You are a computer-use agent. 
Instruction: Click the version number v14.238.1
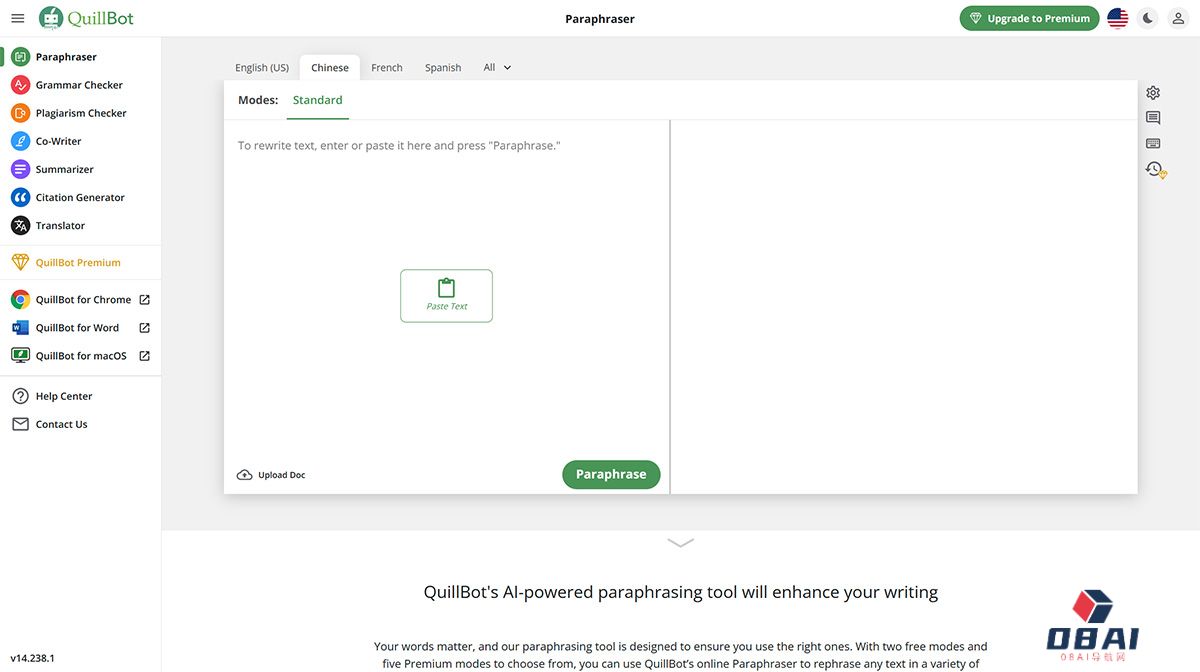point(33,658)
